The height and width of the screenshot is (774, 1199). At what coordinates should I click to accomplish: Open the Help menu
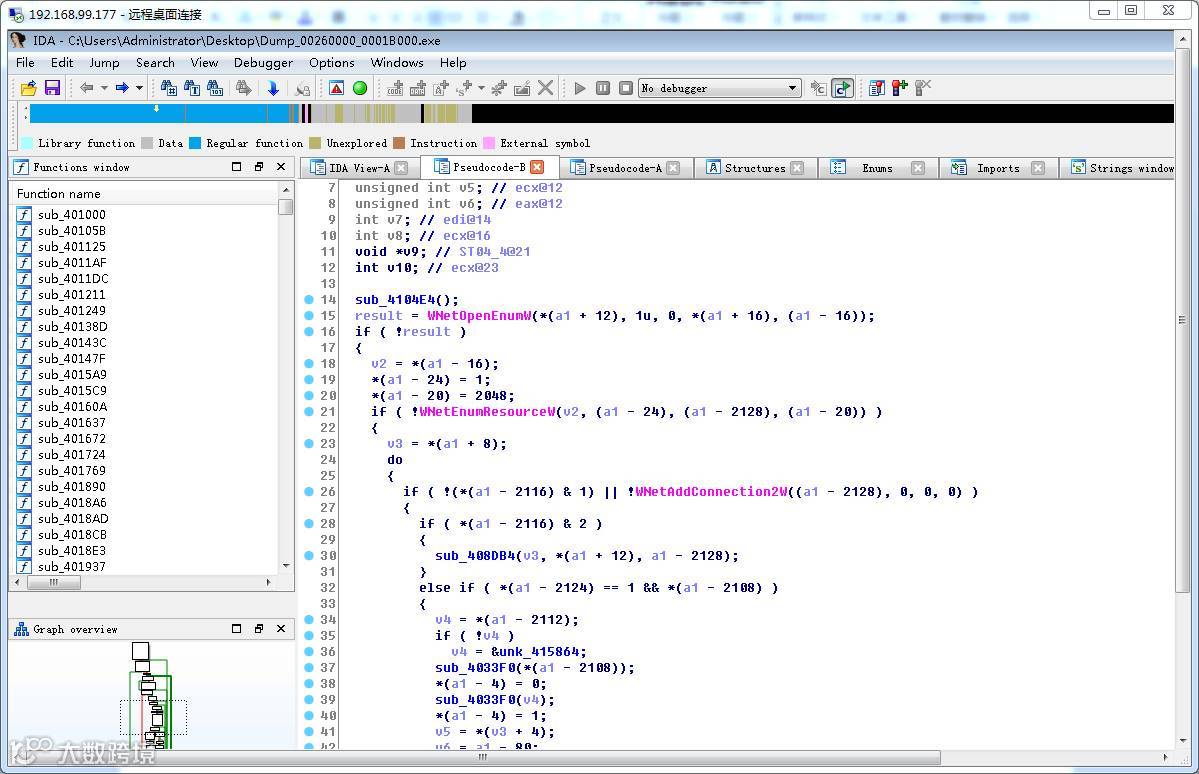click(453, 63)
